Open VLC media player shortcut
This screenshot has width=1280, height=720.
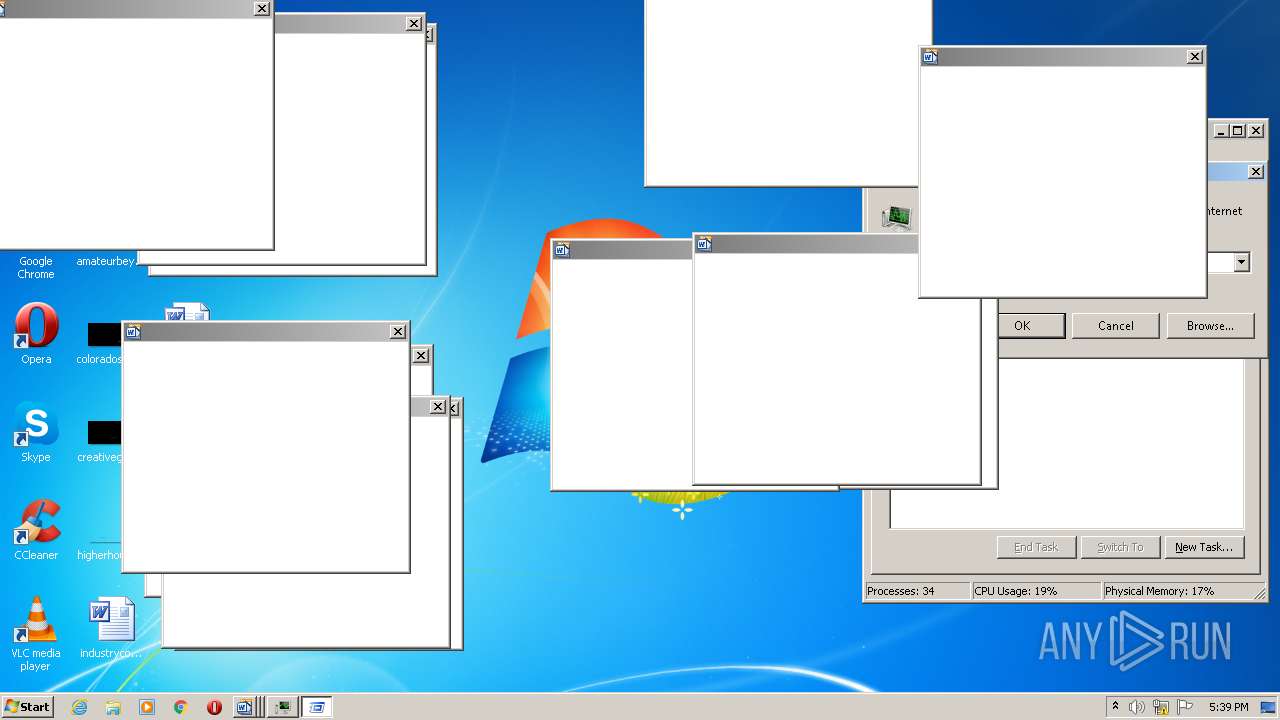coord(36,634)
